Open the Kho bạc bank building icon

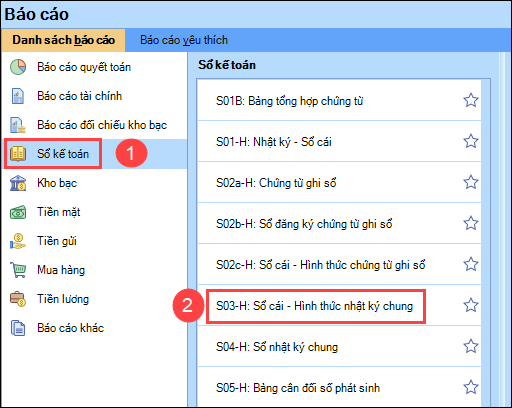pyautogui.click(x=18, y=183)
